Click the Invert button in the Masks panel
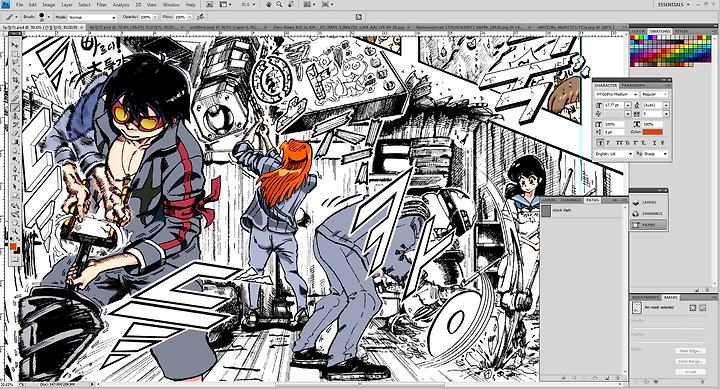Viewport: 720px width, 389px height. pyautogui.click(x=691, y=372)
